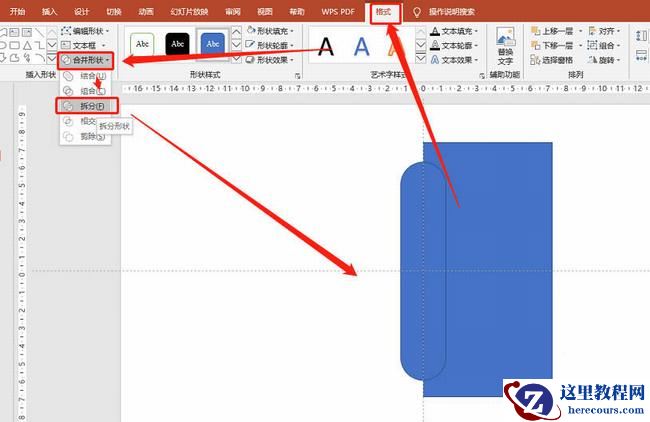Click the 编辑形状 edit shape icon
The height and width of the screenshot is (422, 650).
coord(66,31)
